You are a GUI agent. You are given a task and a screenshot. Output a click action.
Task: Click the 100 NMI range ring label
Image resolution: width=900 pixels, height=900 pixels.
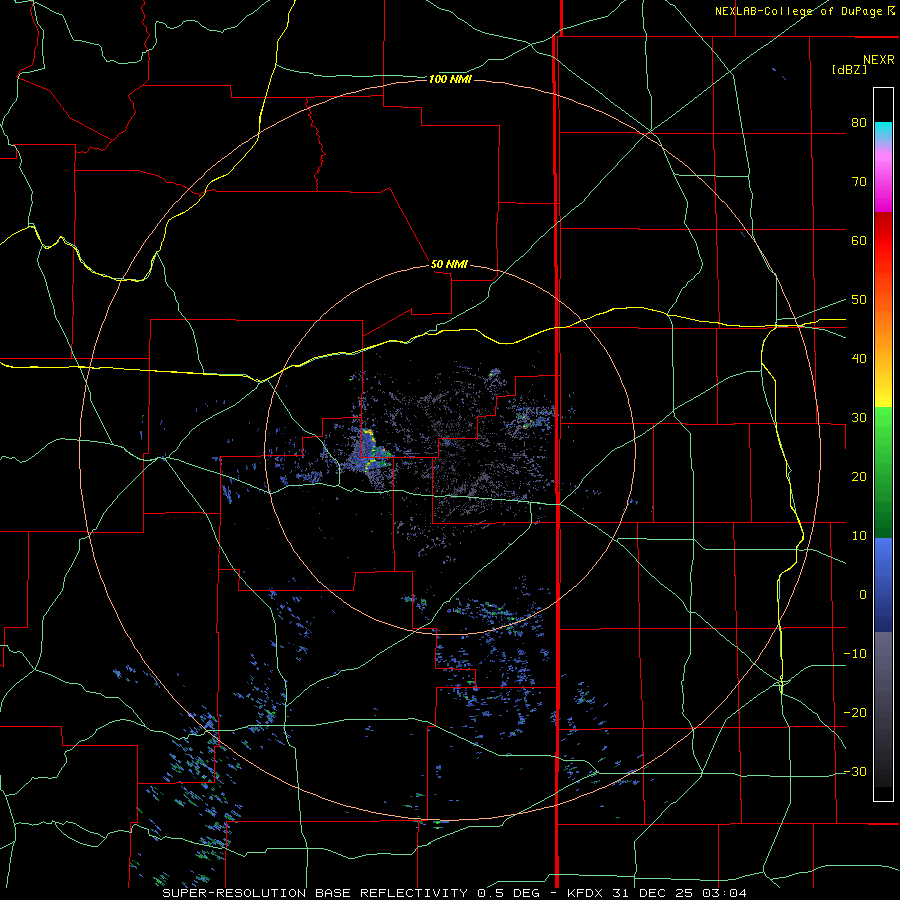click(x=450, y=79)
